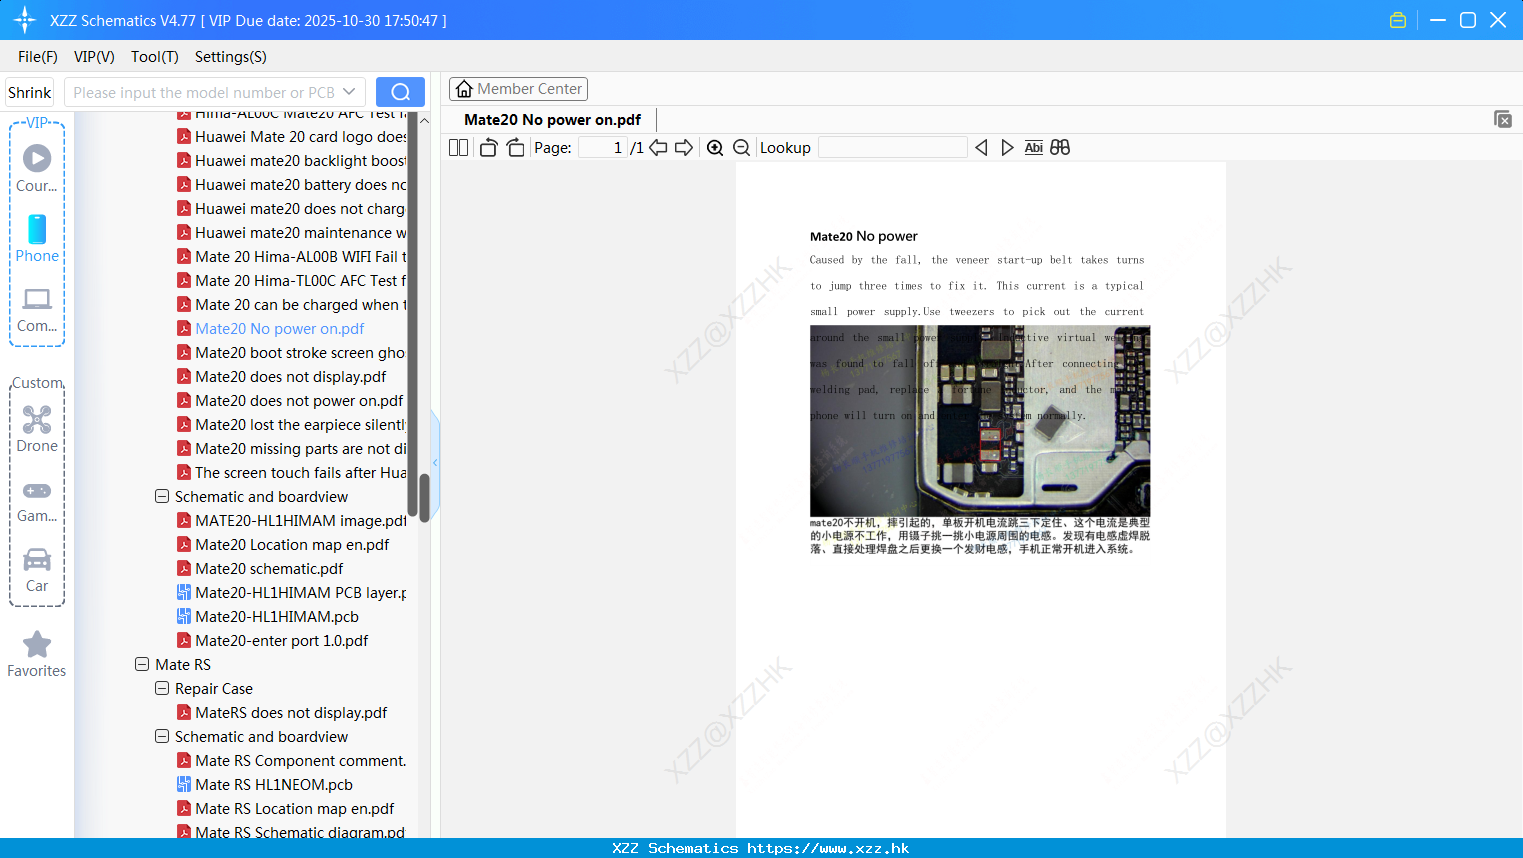
Task: Open the File(F) menu
Action: 38,57
